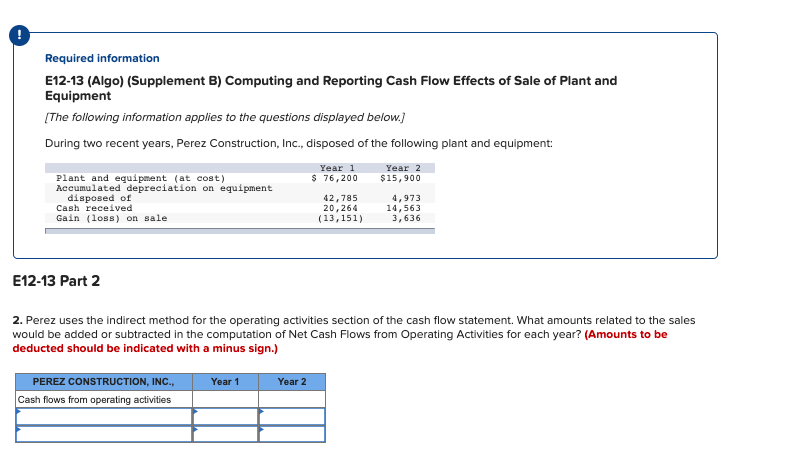The image size is (802, 470).
Task: Click the 'Cash received' row label
Action: click(94, 208)
